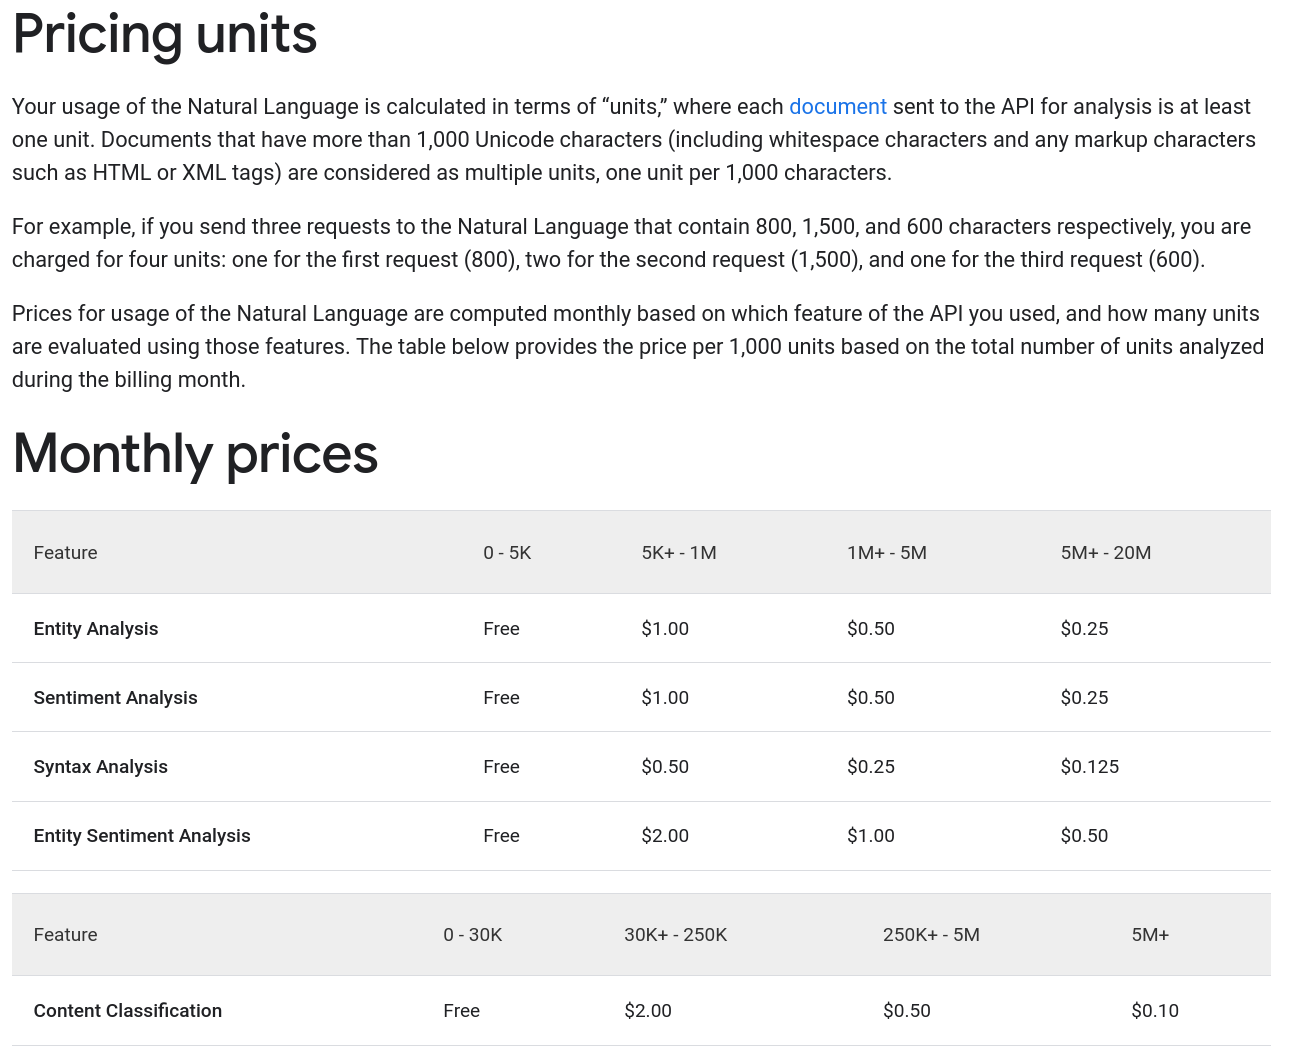Click the "250K+ - 5M" column header
The image size is (1289, 1062).
tap(931, 935)
